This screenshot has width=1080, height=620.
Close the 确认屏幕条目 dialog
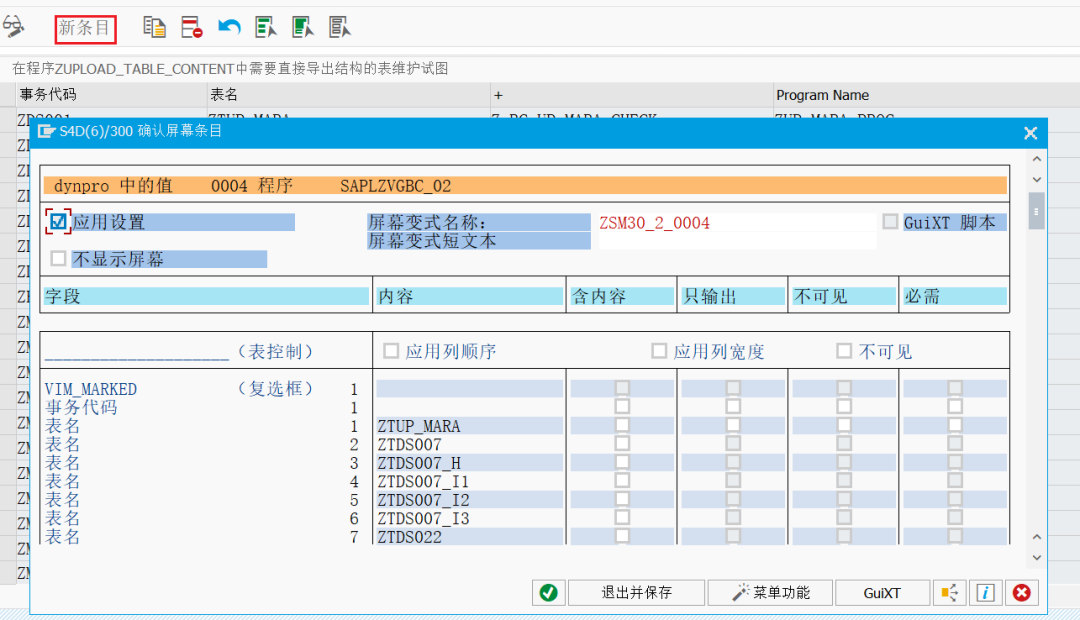pos(1030,133)
